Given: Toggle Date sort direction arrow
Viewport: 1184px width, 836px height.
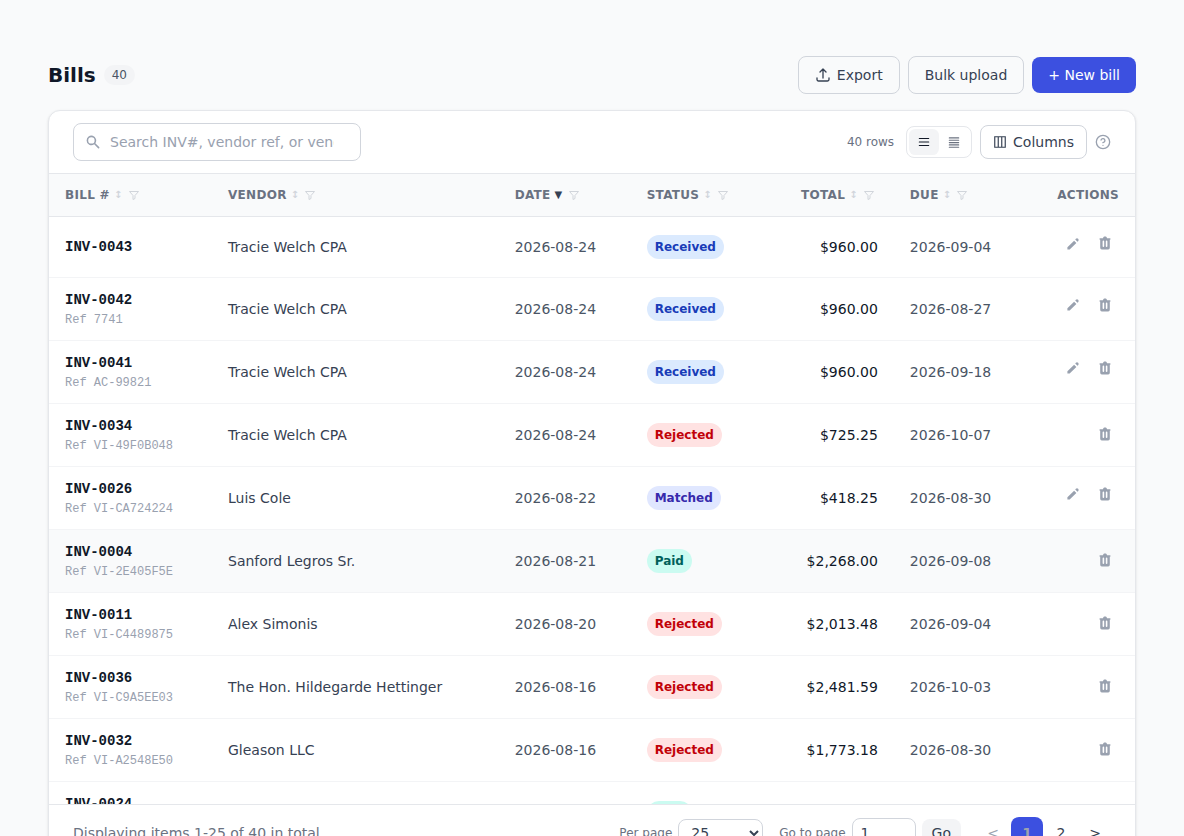Looking at the screenshot, I should point(559,195).
